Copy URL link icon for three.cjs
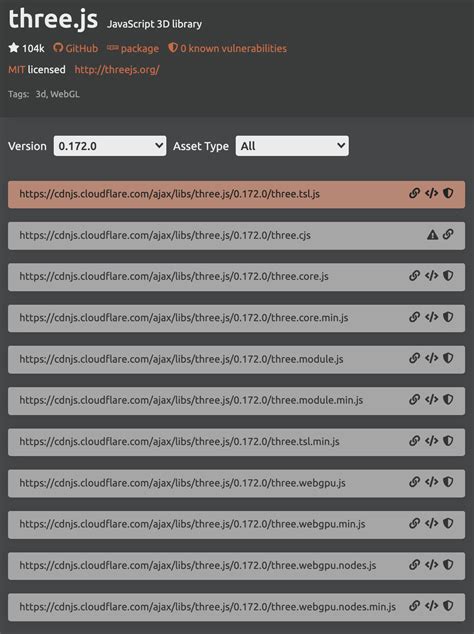Screen dimensions: 474x634 [x=448, y=235]
